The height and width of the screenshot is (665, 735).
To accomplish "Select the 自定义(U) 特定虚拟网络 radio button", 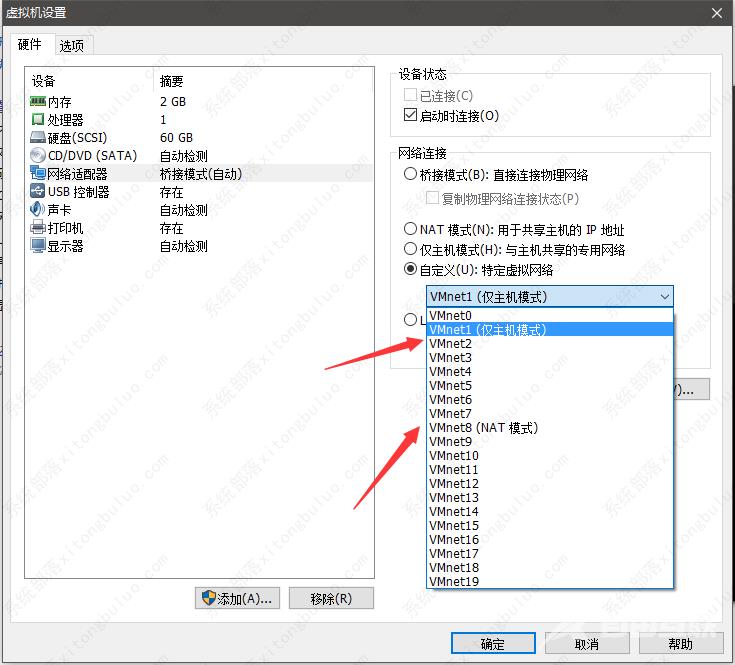I will (410, 269).
